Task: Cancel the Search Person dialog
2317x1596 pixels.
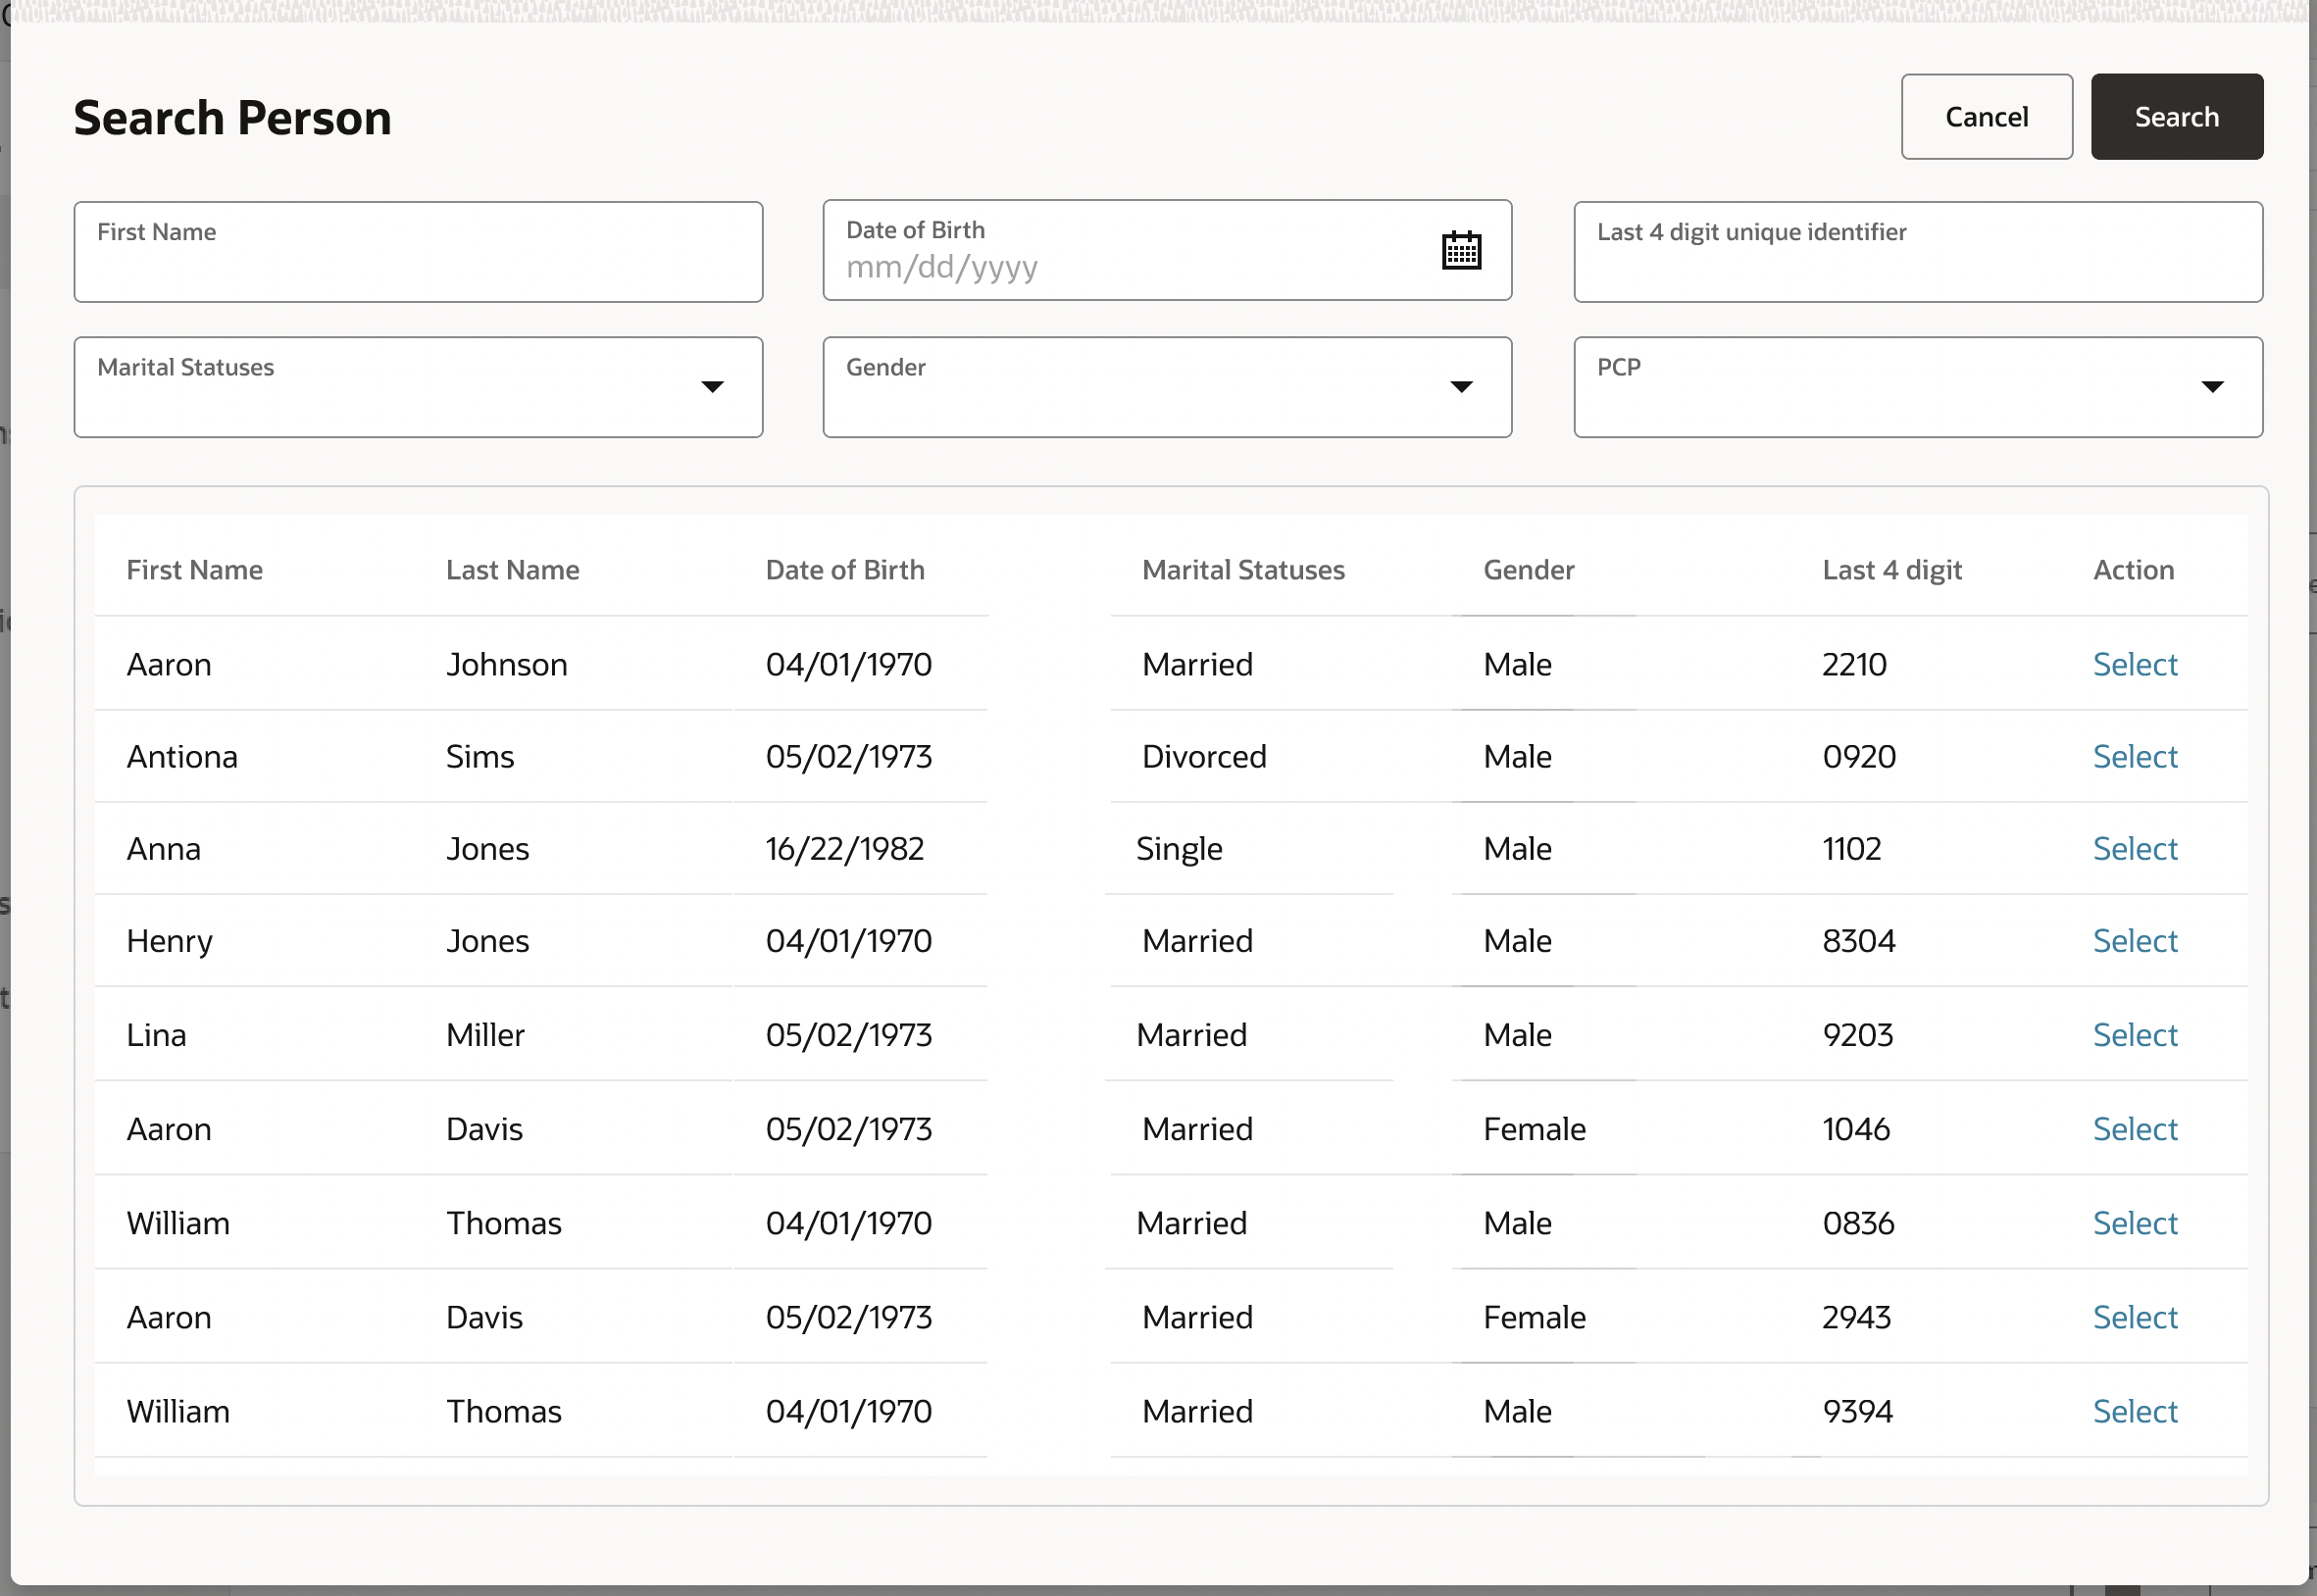Action: [1985, 117]
